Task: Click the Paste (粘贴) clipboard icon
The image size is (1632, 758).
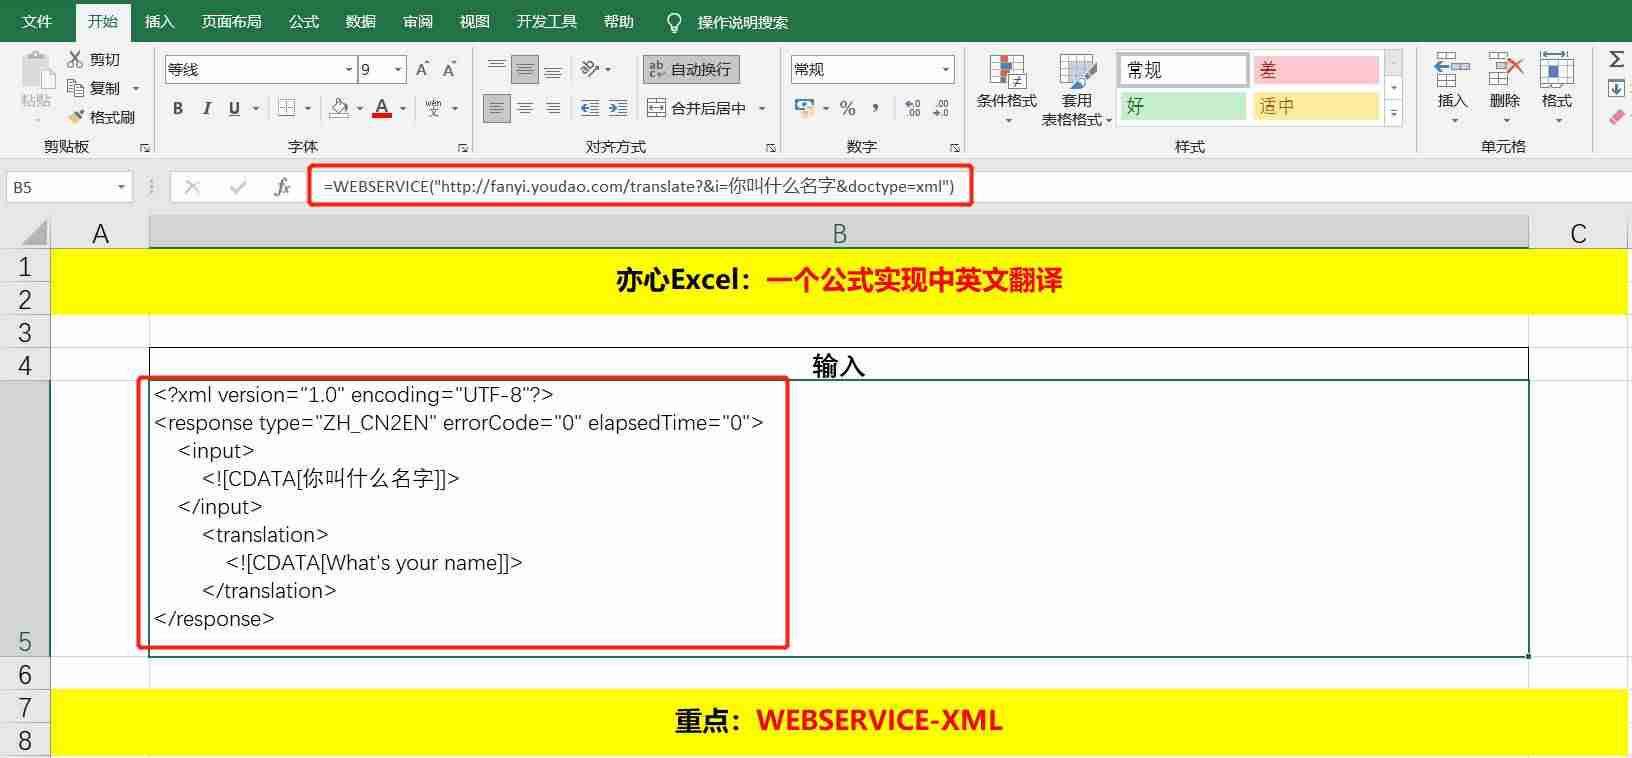Action: coord(36,72)
